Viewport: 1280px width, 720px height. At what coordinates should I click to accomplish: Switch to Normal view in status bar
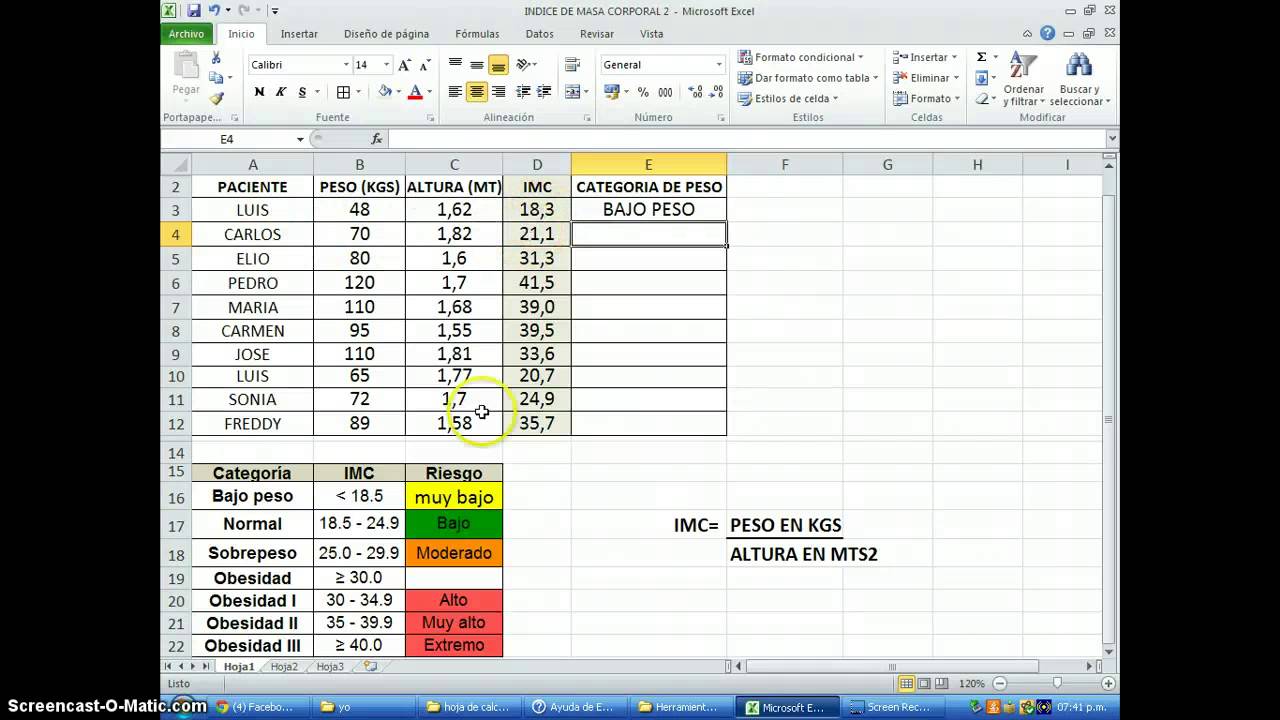[907, 683]
